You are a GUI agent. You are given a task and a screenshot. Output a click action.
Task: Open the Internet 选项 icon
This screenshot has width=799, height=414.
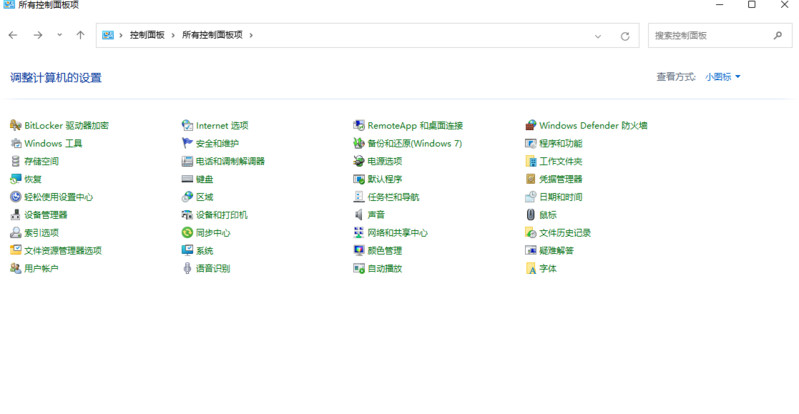(187, 125)
